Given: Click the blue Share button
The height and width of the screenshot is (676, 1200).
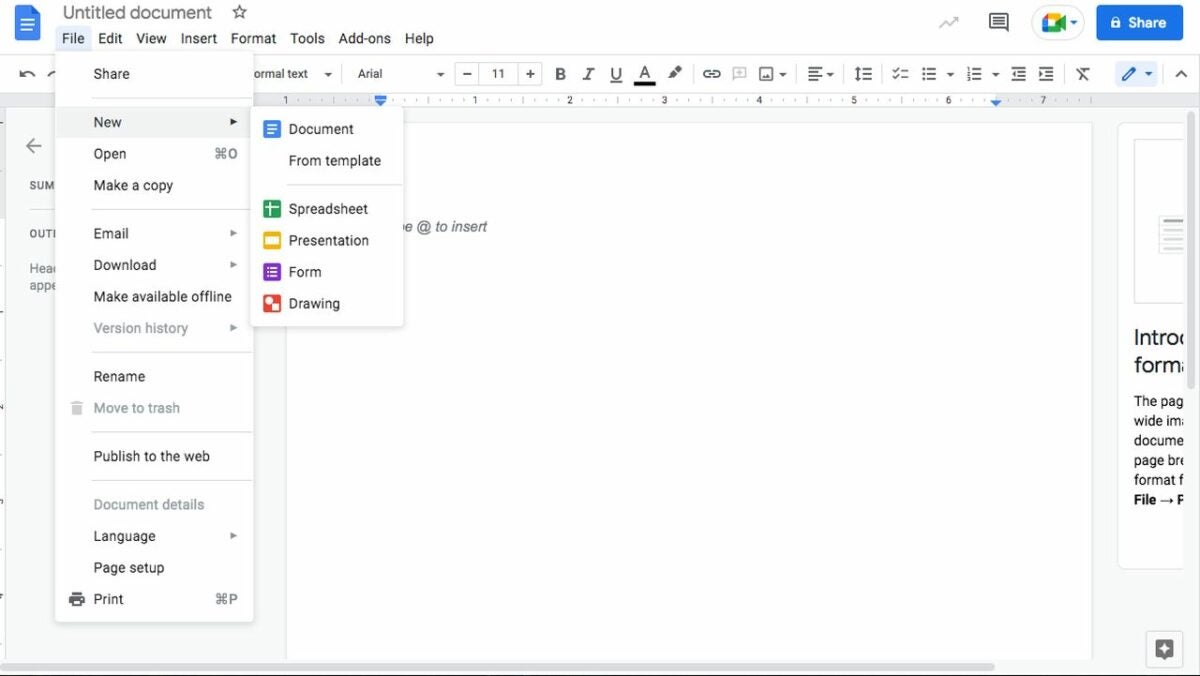Looking at the screenshot, I should pos(1139,22).
